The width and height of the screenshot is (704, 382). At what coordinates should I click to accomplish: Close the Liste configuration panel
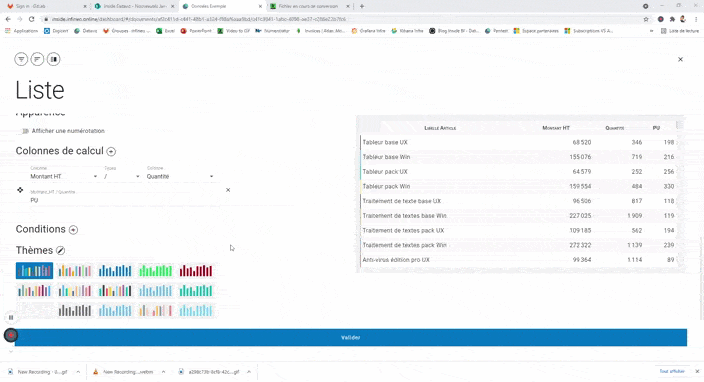point(680,59)
